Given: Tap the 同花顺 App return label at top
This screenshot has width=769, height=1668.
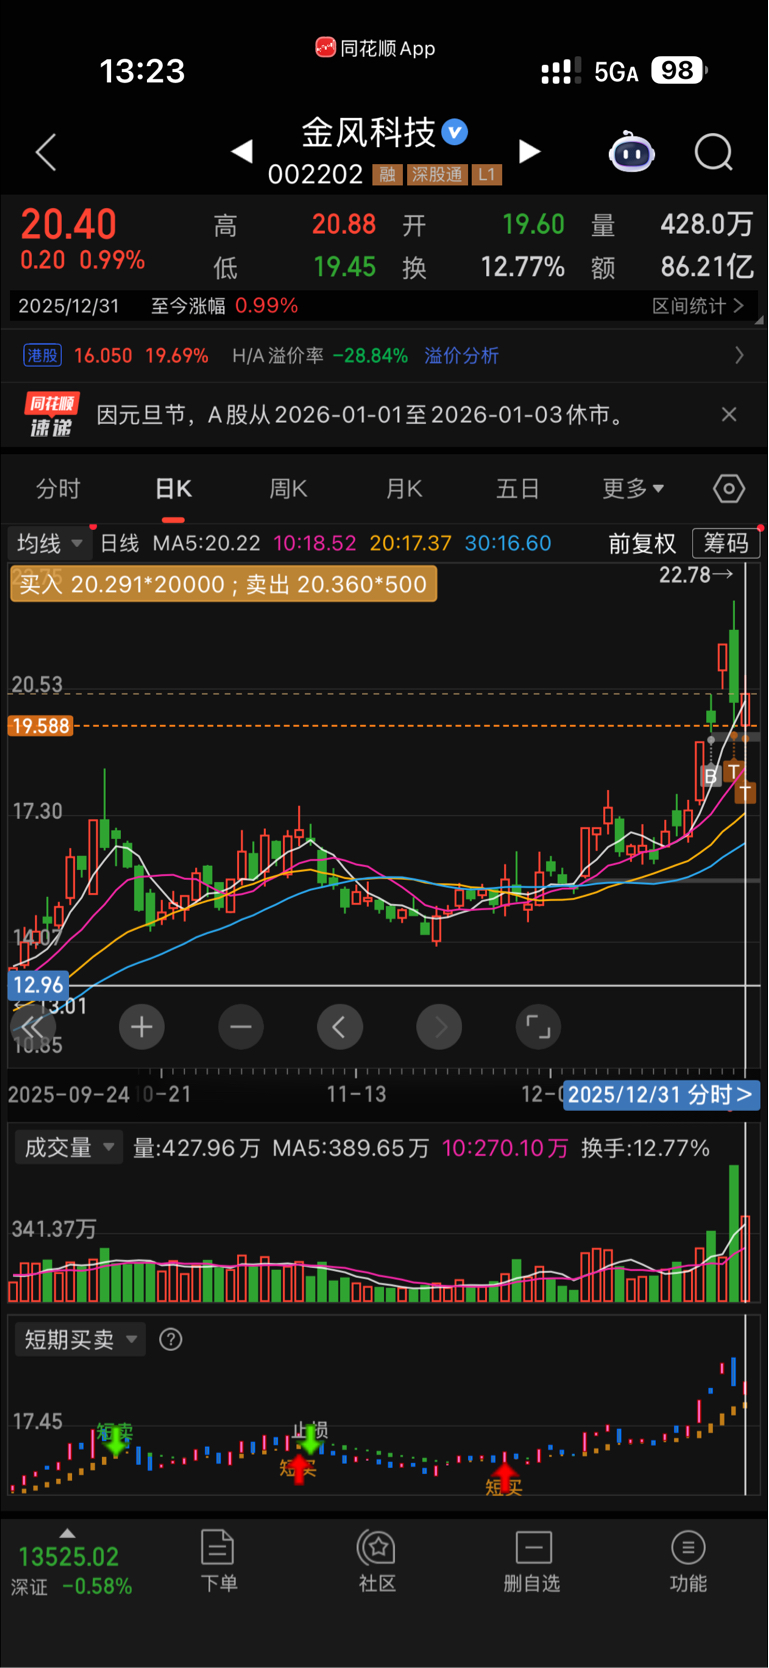Looking at the screenshot, I should (x=376, y=48).
